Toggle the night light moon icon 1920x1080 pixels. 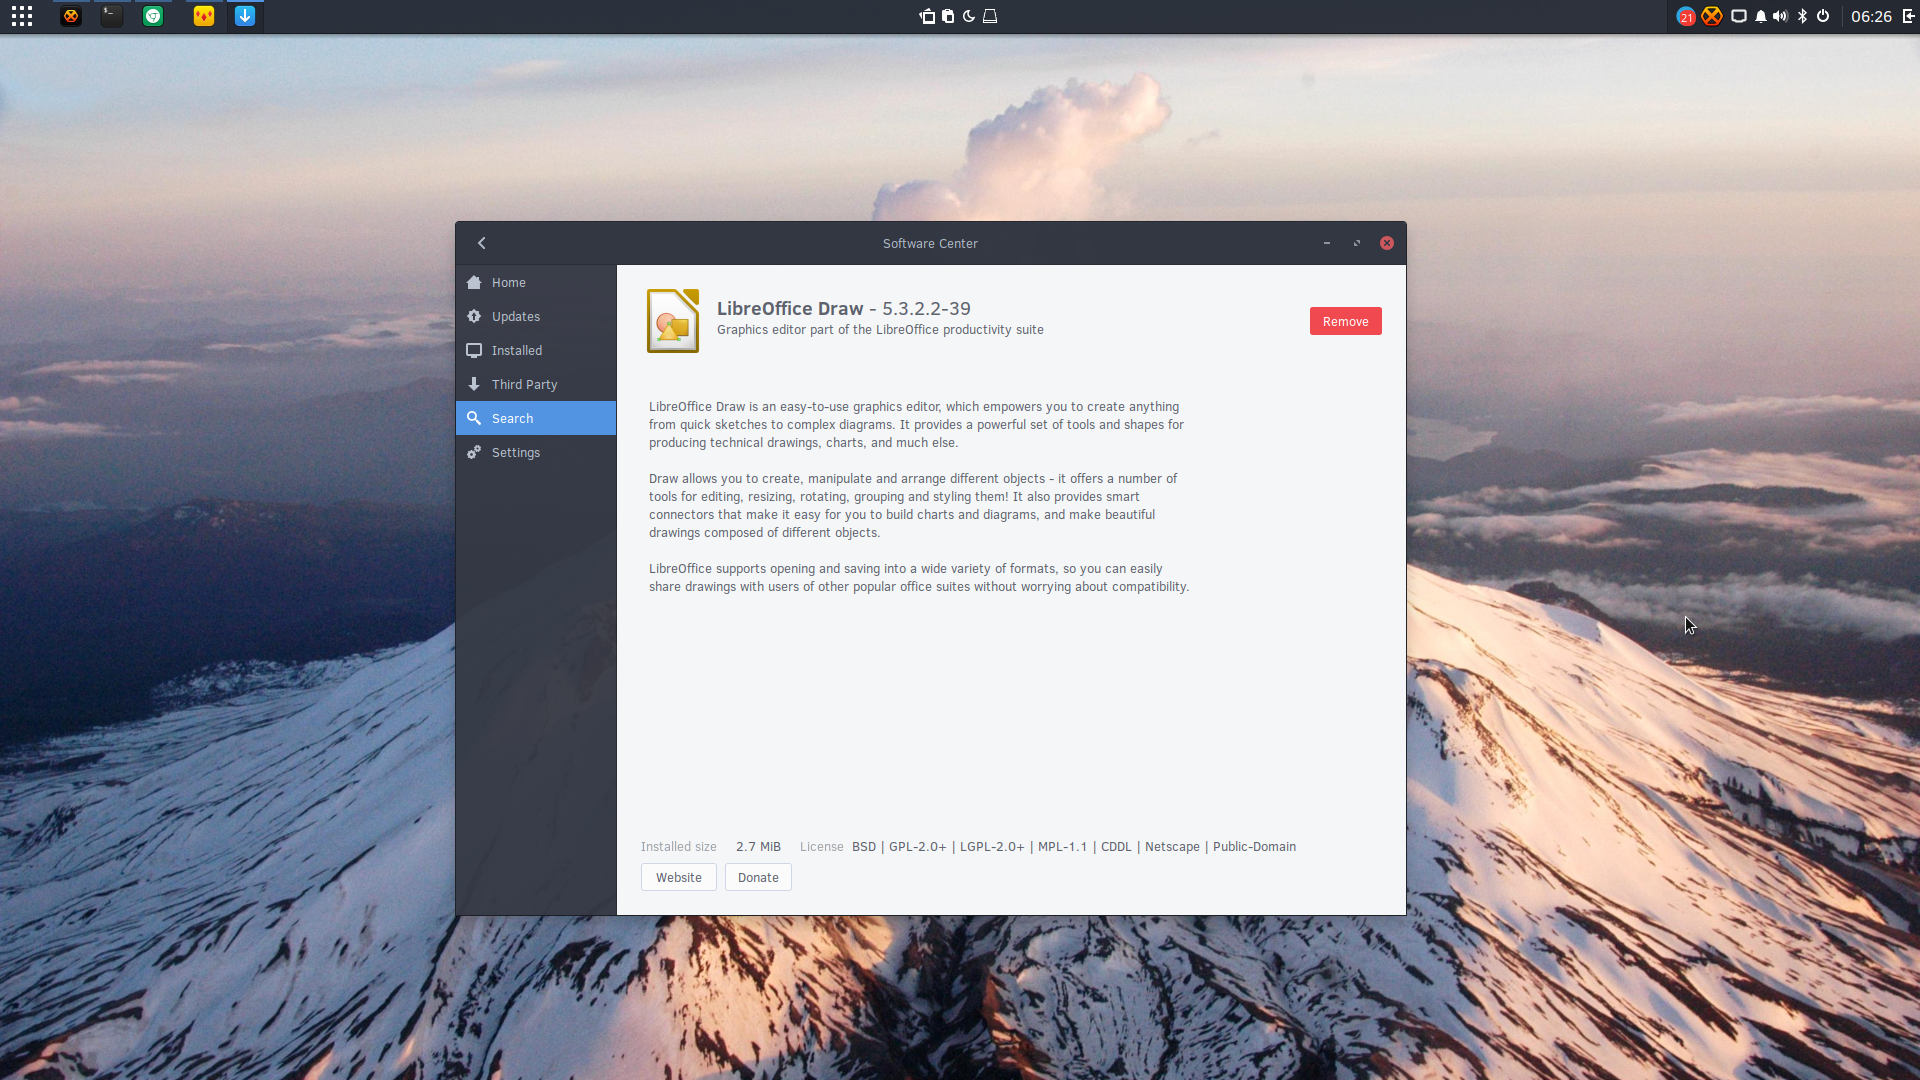[x=969, y=16]
